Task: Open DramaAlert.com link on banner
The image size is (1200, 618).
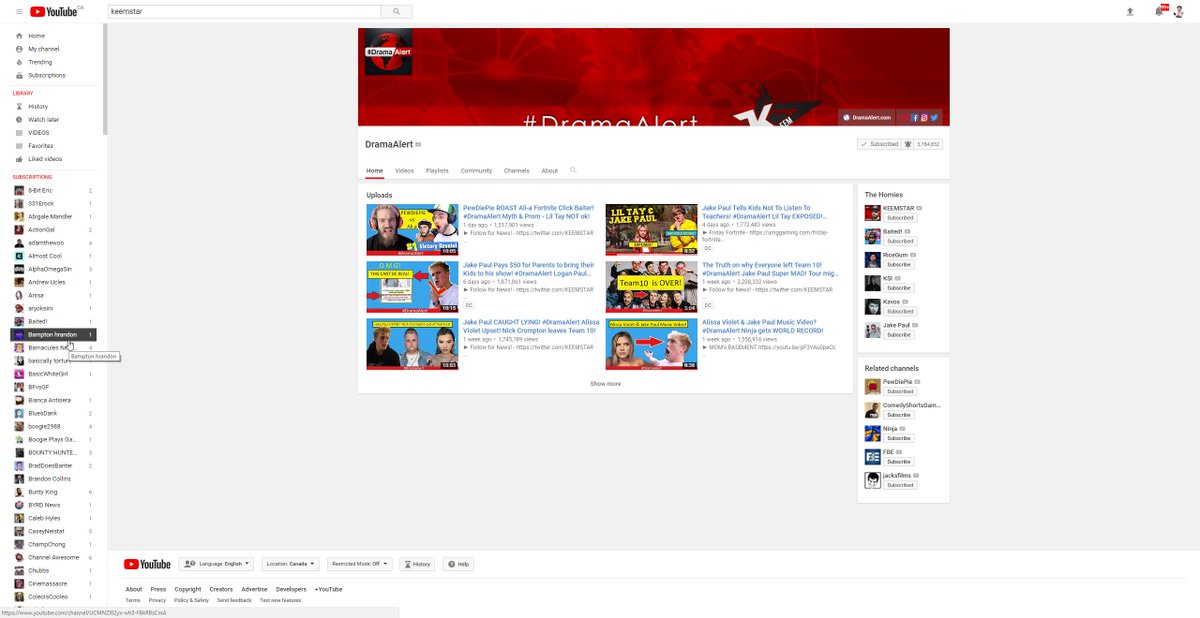Action: point(866,118)
